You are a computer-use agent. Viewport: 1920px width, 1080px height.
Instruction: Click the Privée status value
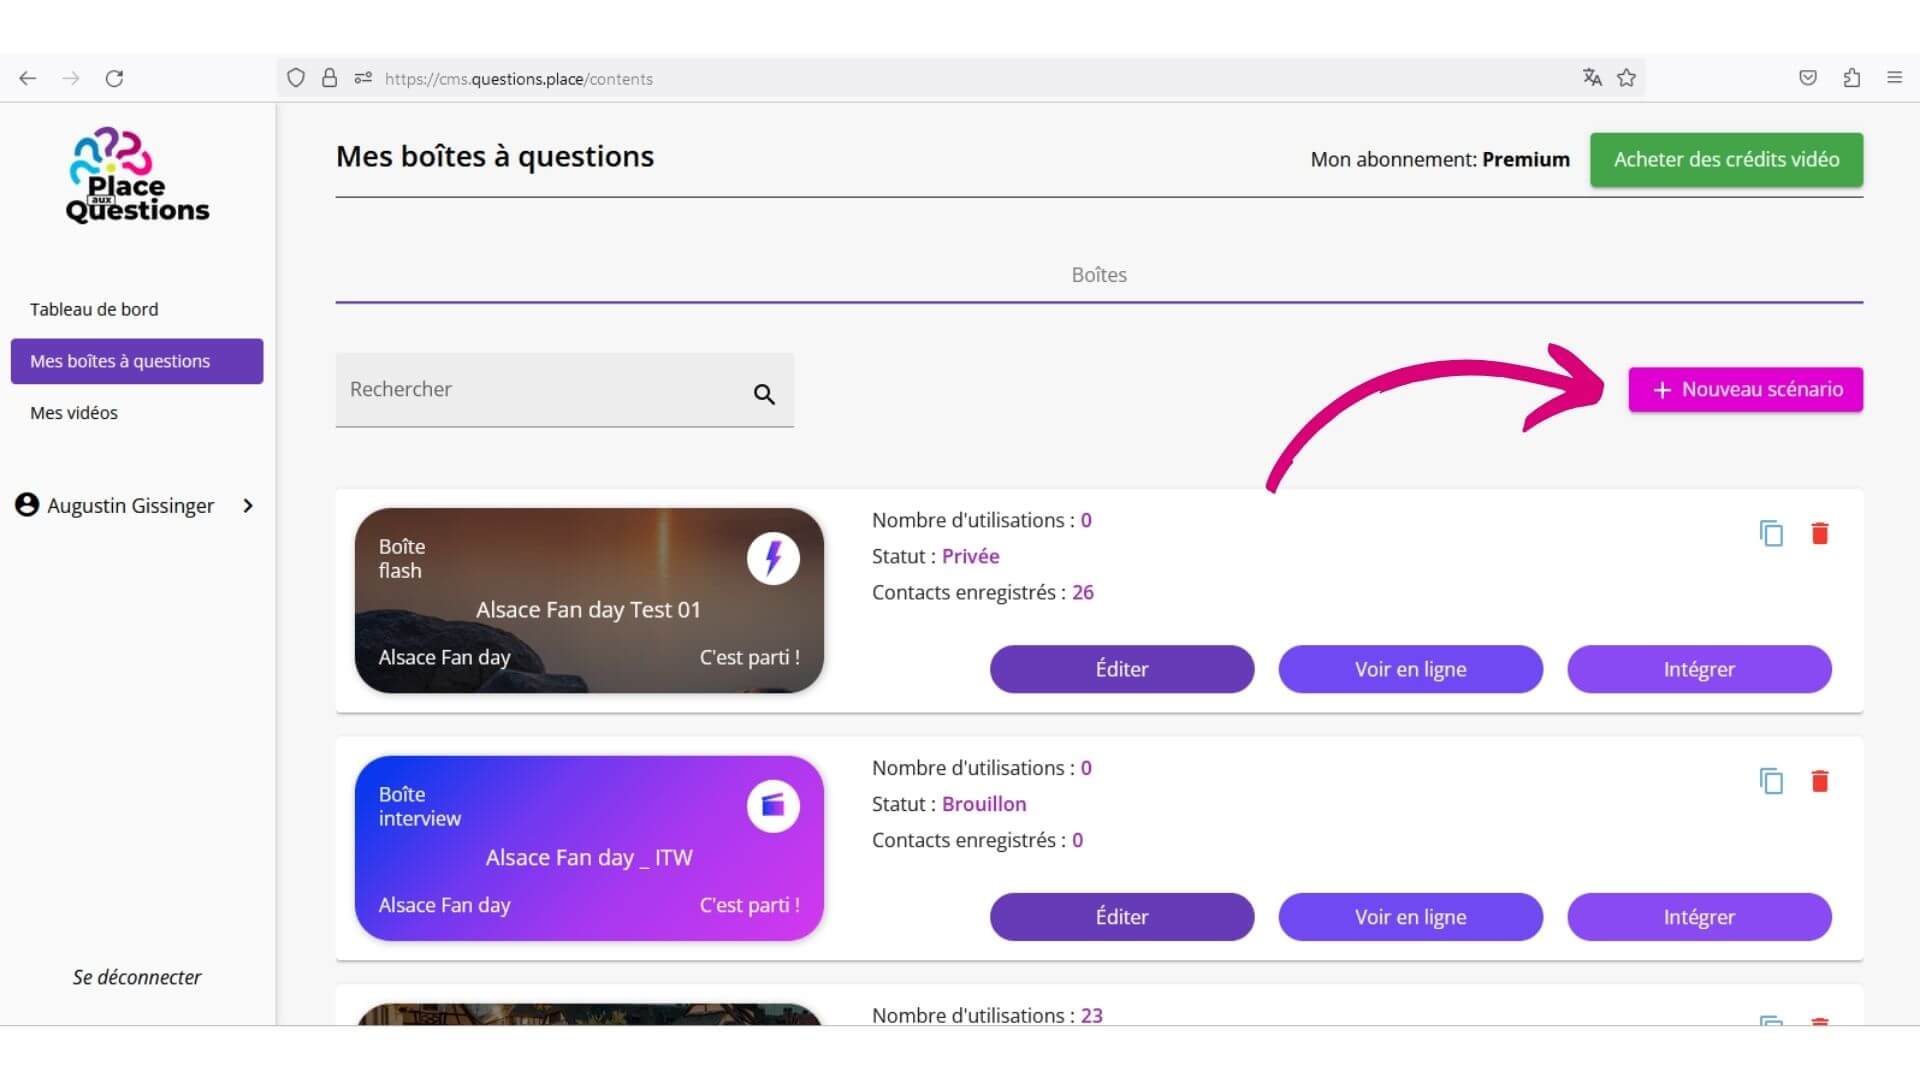click(970, 556)
